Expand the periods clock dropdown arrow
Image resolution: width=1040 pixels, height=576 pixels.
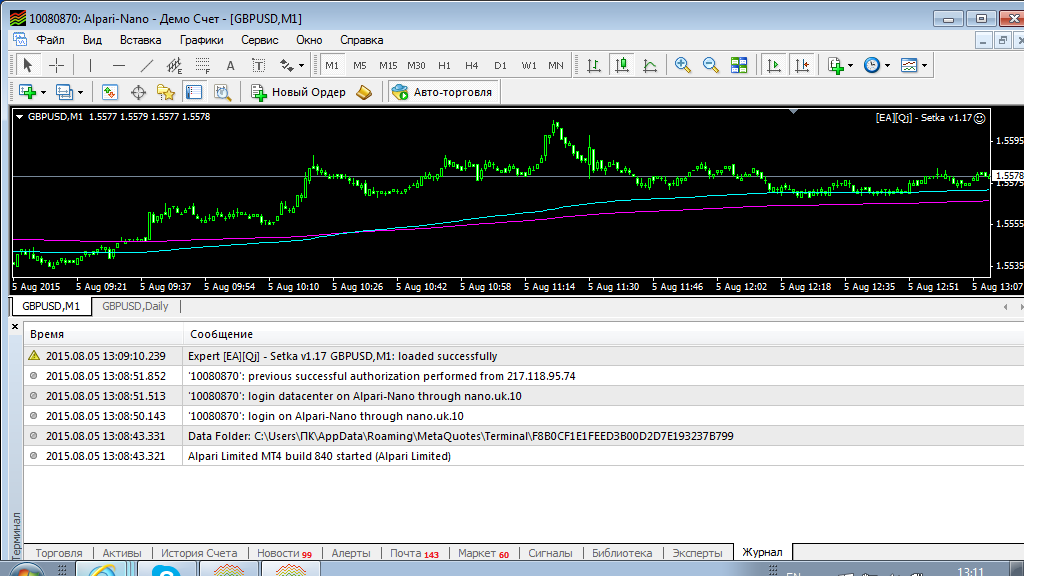(887, 66)
